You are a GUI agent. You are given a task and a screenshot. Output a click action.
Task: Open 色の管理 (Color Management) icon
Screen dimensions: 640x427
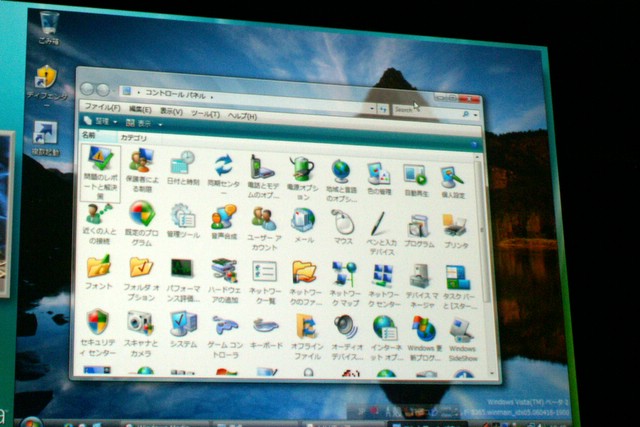click(x=379, y=178)
